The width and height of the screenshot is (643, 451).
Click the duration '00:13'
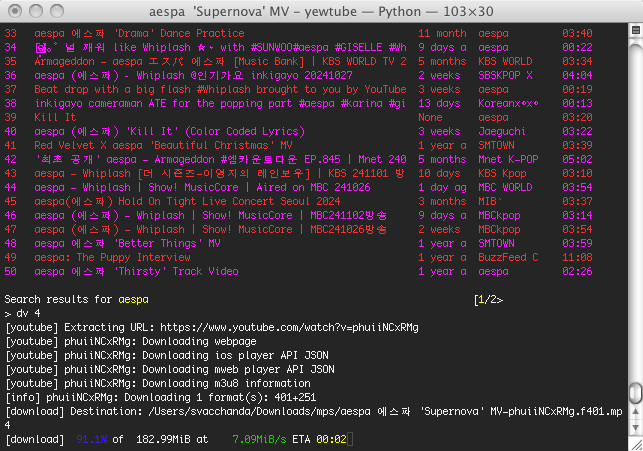[577, 103]
